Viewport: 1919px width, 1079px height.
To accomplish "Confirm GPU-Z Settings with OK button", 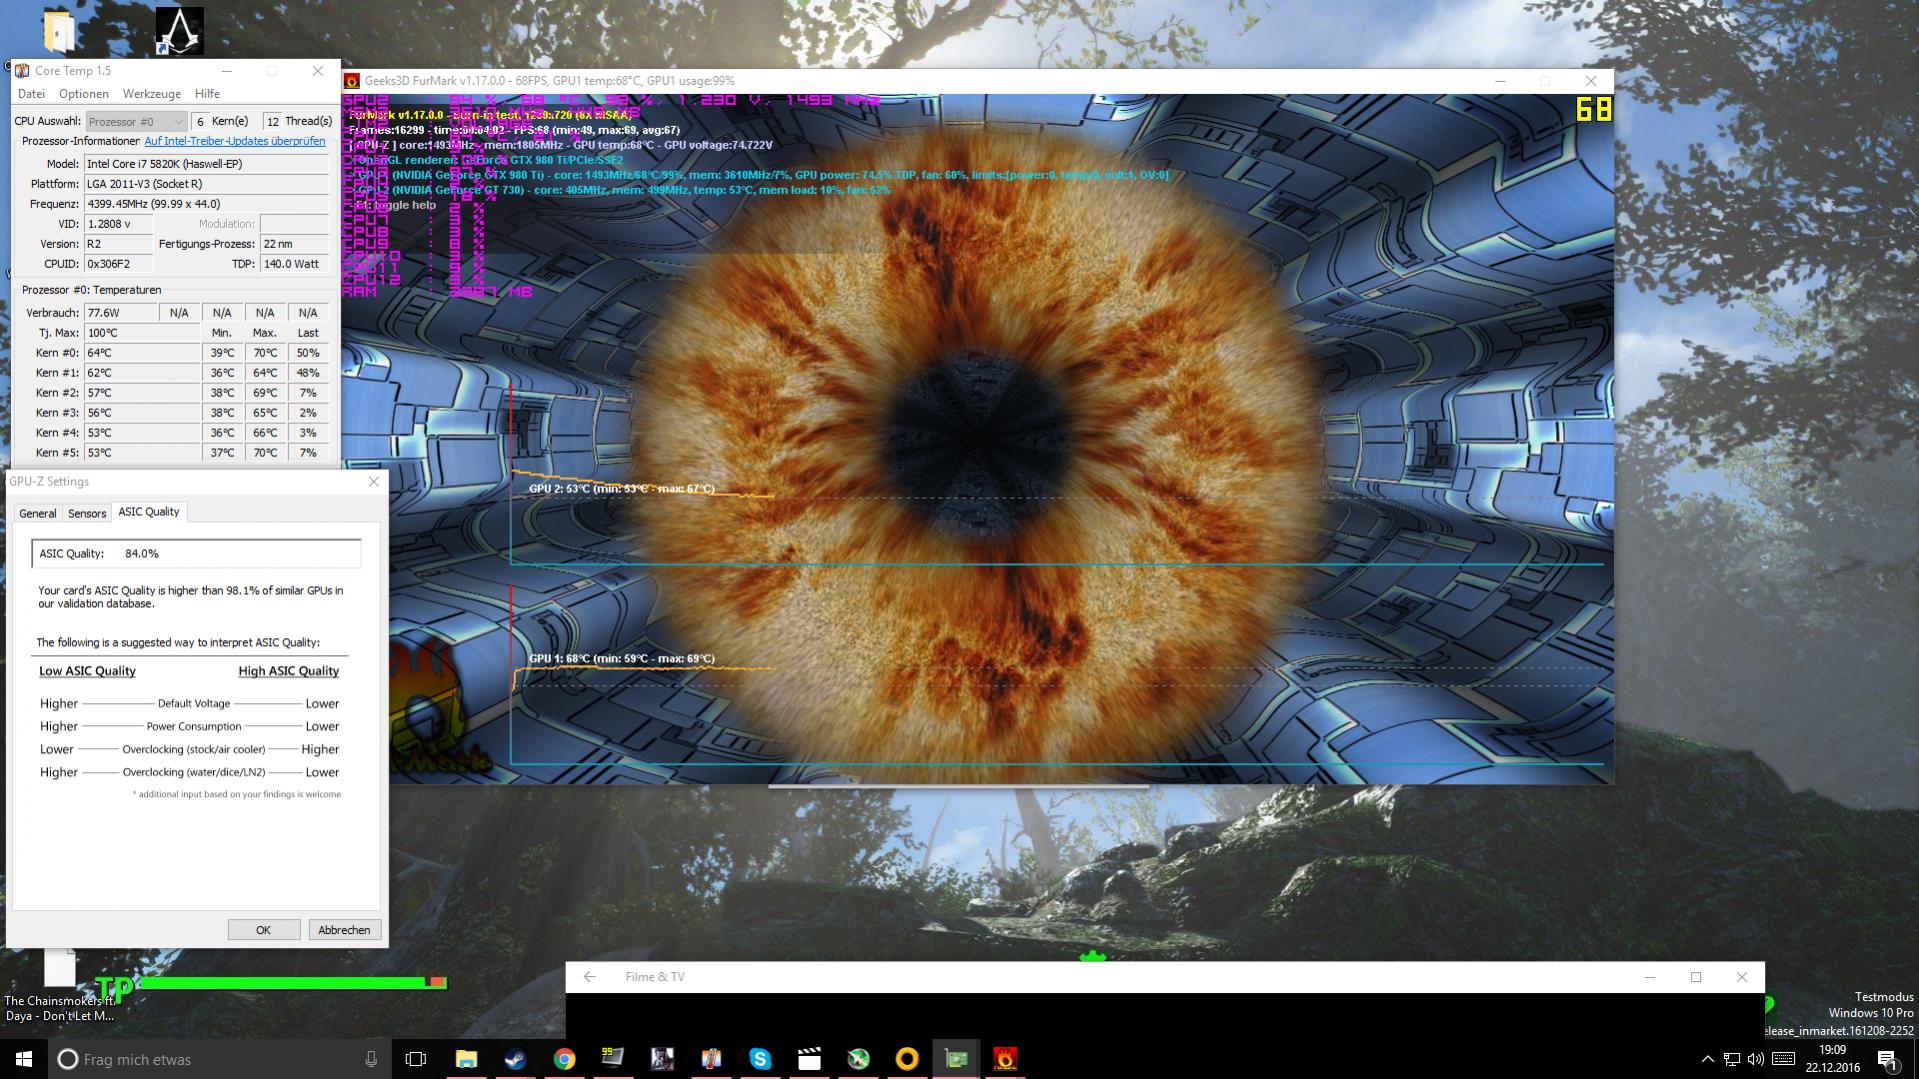I will click(264, 930).
